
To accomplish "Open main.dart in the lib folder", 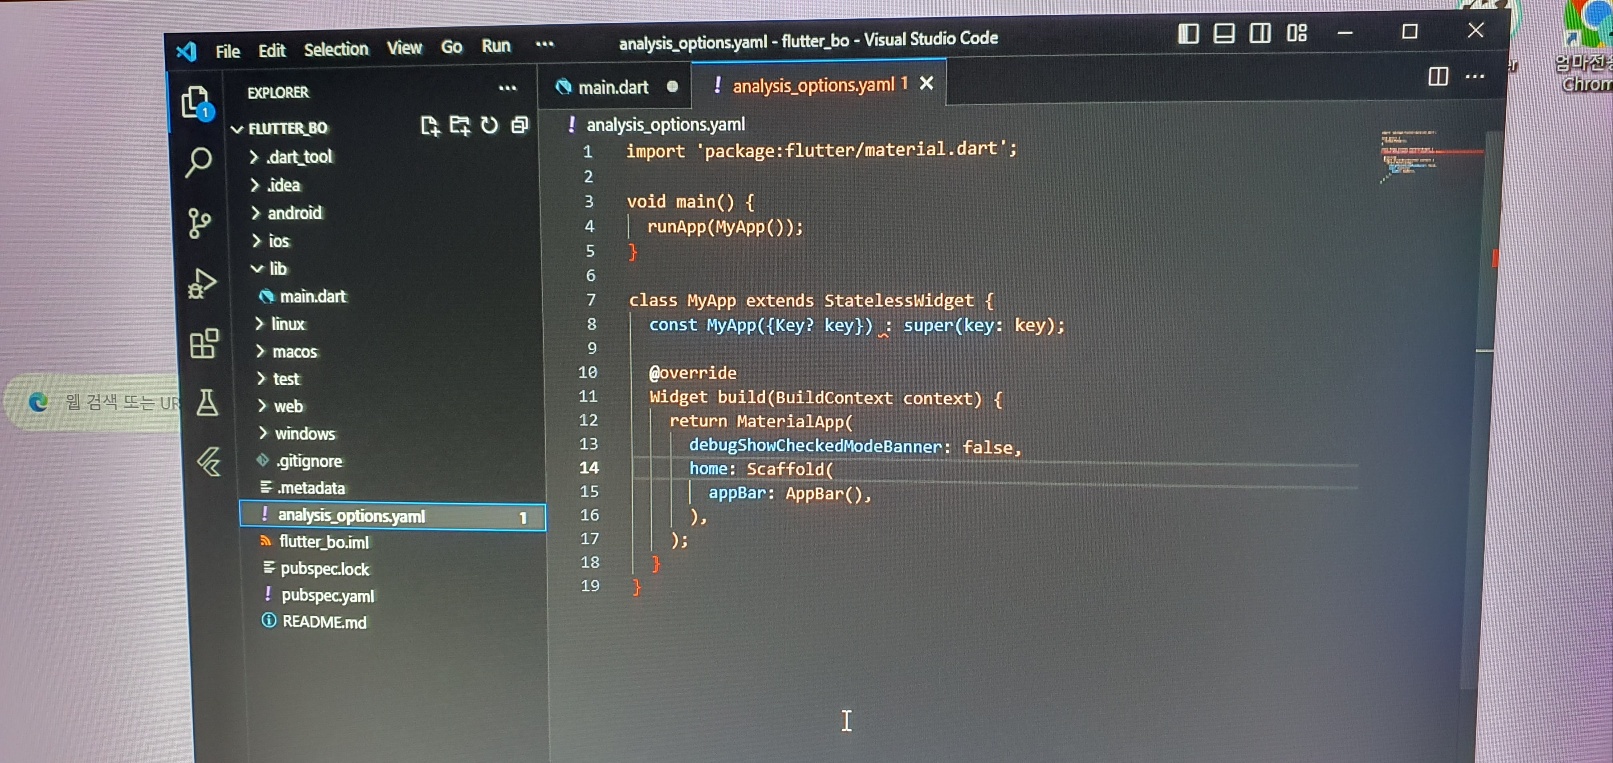I will (x=312, y=296).
